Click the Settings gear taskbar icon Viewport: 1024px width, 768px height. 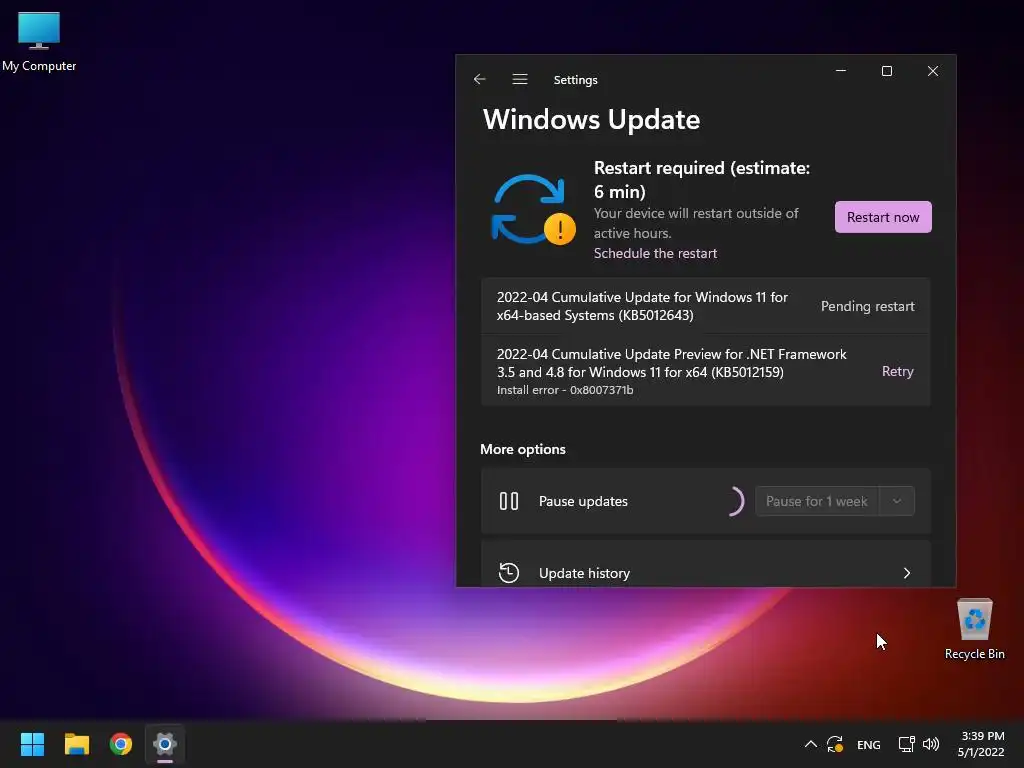[165, 744]
